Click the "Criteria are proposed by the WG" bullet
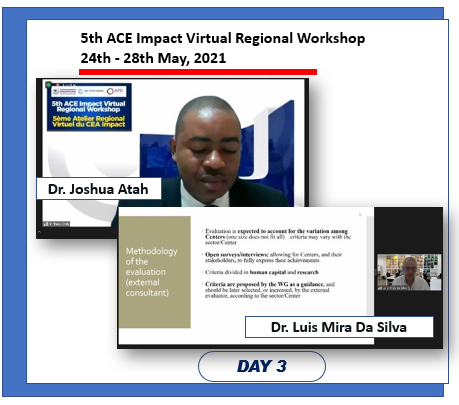This screenshot has height=405, width=459. pyautogui.click(x=269, y=290)
